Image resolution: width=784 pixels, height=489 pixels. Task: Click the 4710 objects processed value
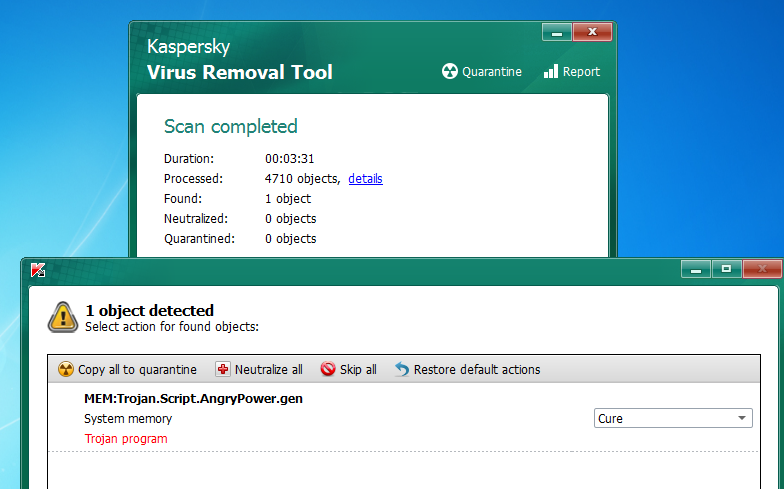tap(302, 178)
